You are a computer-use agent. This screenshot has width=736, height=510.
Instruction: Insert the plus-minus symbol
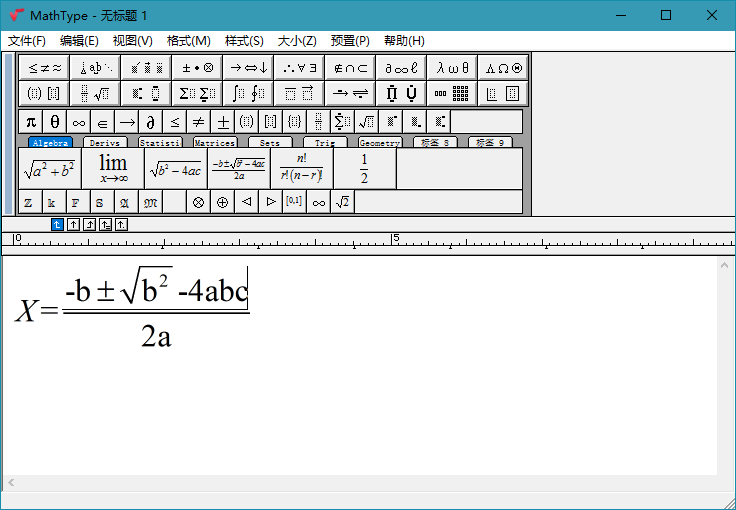[x=223, y=122]
